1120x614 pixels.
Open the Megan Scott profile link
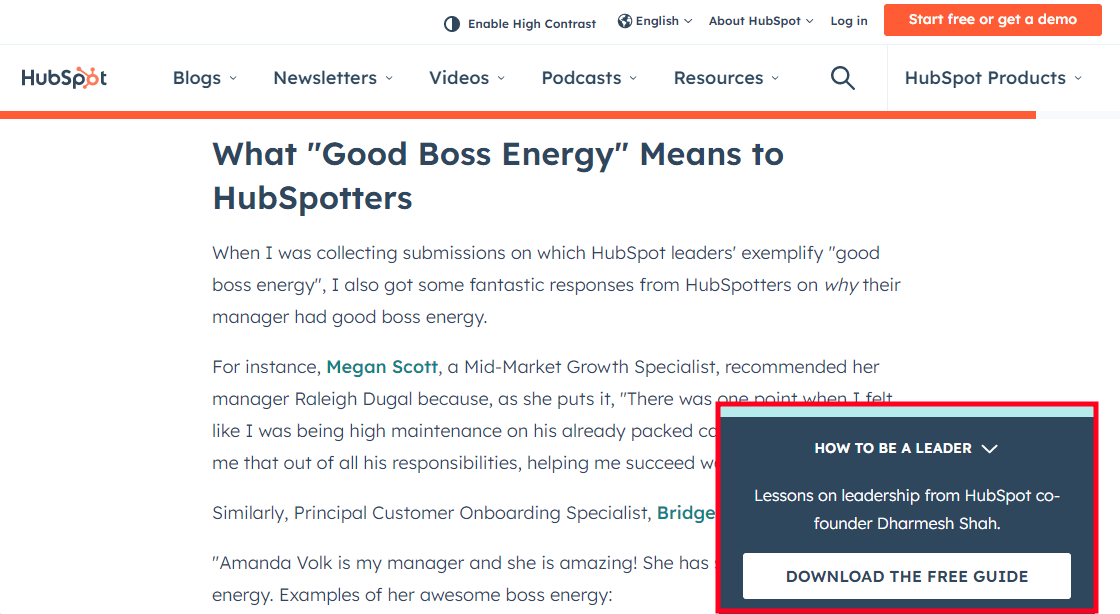[x=382, y=367]
